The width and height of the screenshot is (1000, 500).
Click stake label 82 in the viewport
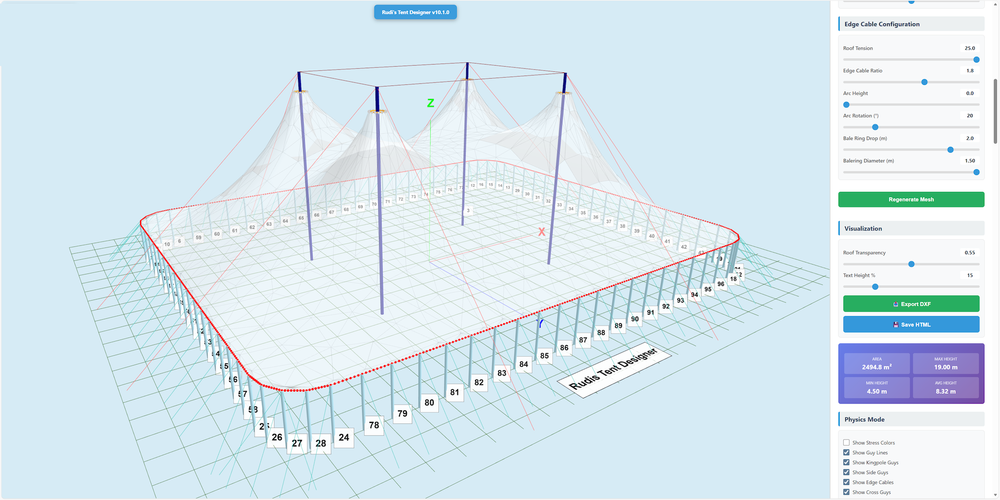pyautogui.click(x=479, y=383)
